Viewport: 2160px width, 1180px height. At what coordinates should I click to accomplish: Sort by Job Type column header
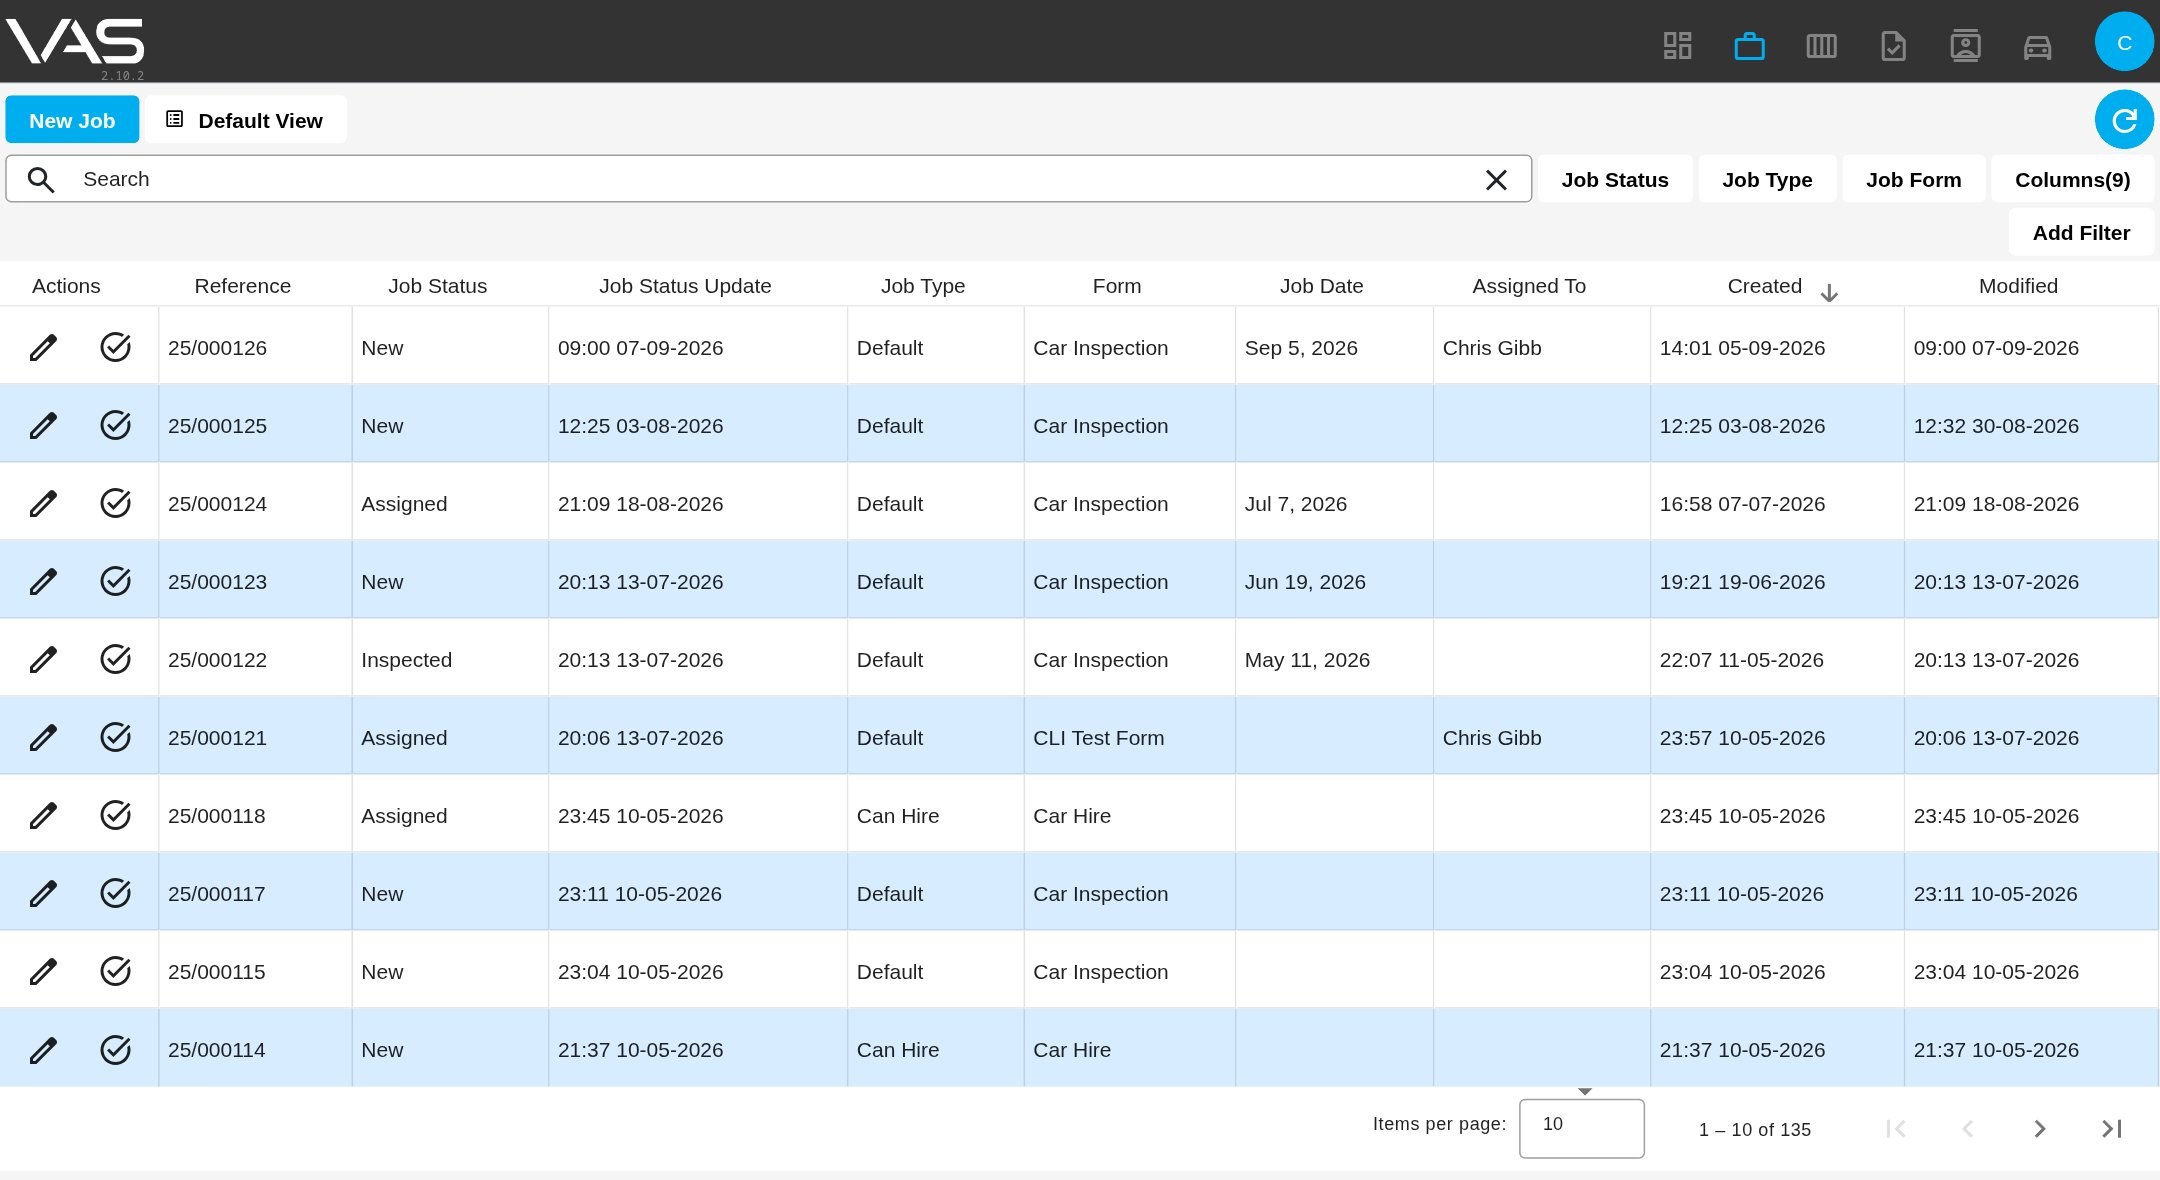pos(923,286)
